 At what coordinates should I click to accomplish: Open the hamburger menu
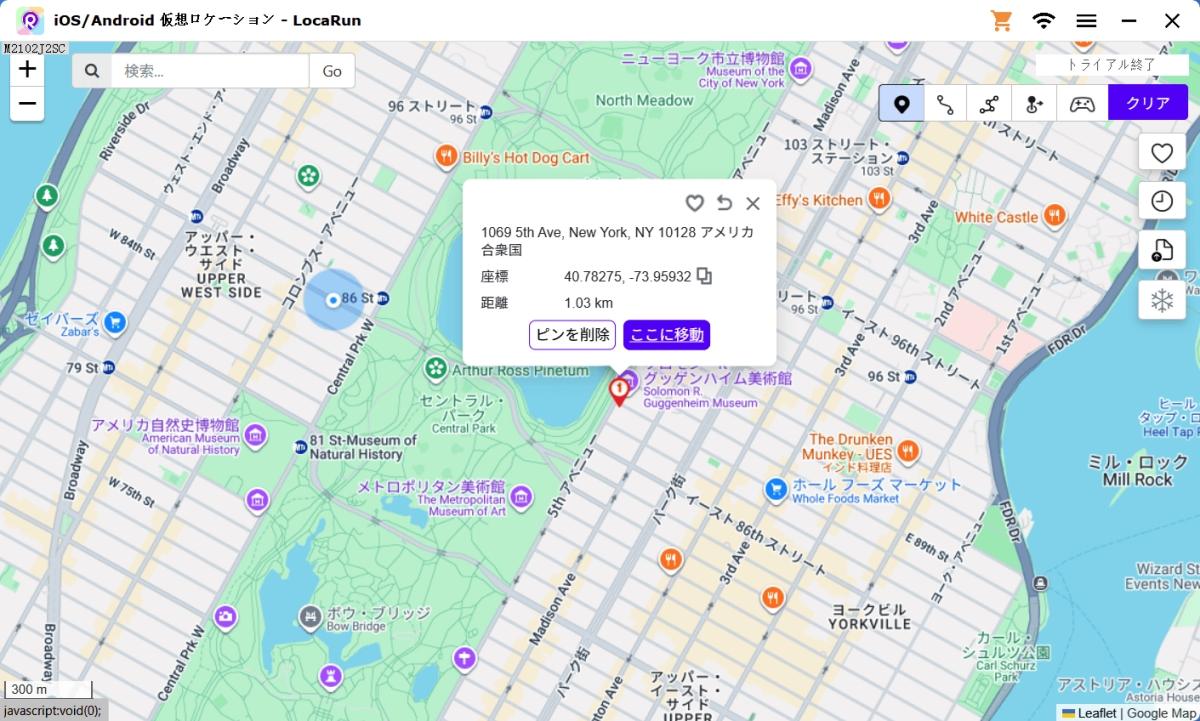(x=1087, y=21)
